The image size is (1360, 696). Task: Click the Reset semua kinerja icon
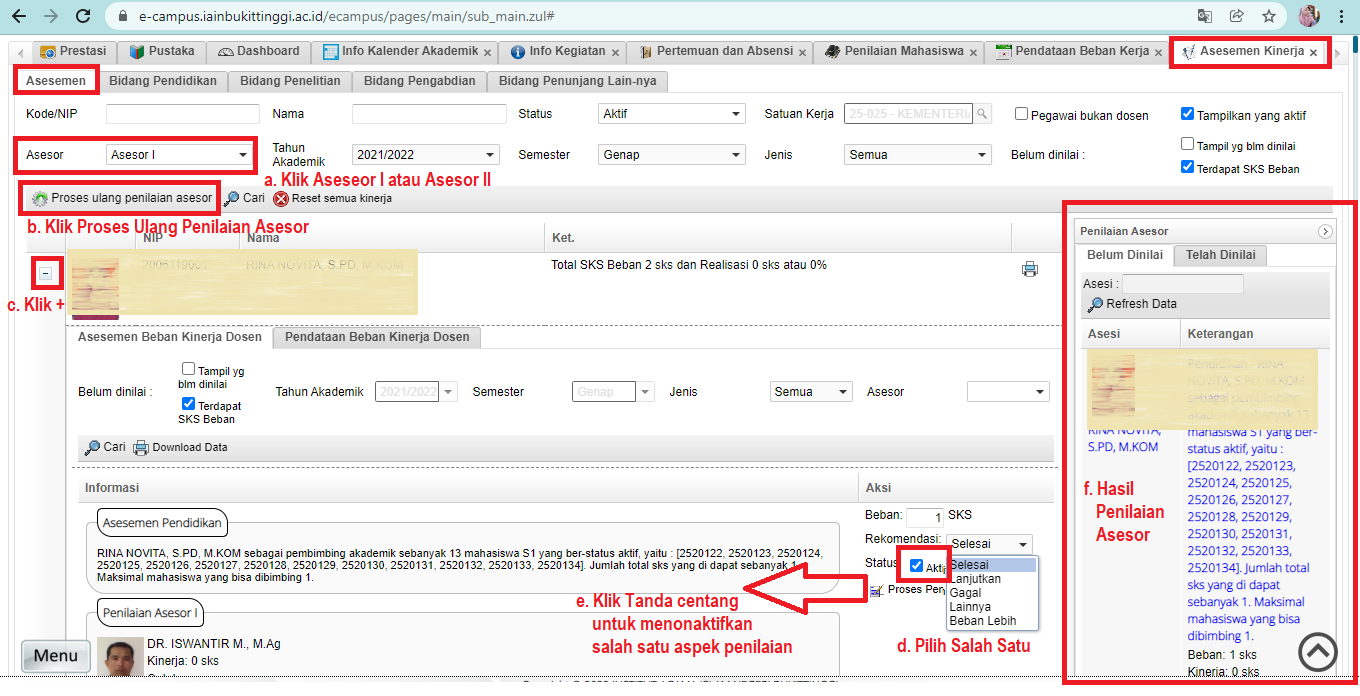coord(281,199)
